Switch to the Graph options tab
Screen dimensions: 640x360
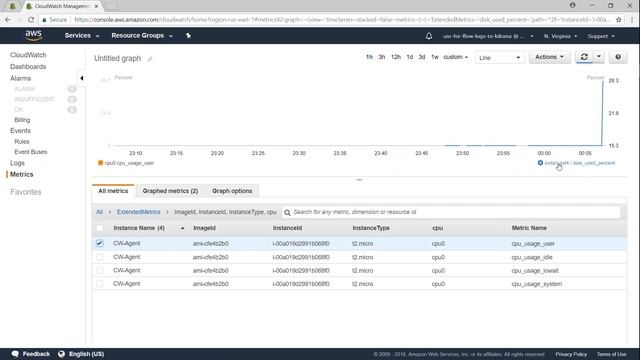pyautogui.click(x=232, y=191)
